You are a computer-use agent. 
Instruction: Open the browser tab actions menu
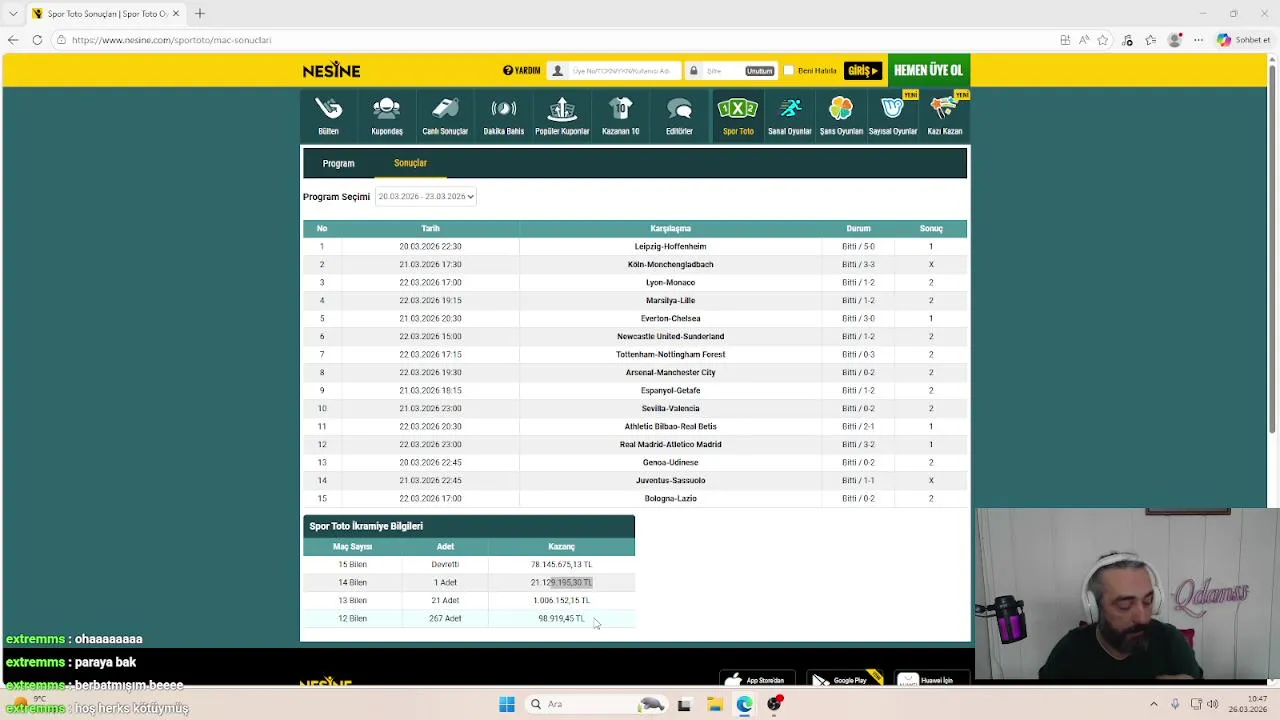pyautogui.click(x=12, y=14)
